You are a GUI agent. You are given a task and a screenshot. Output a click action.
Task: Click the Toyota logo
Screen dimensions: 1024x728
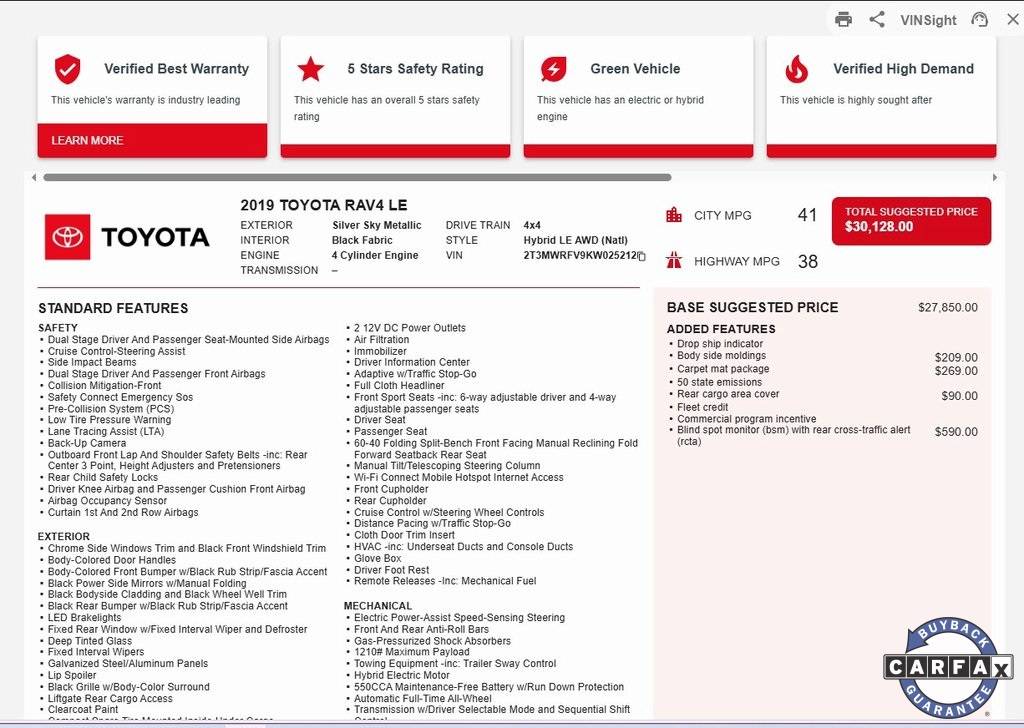[x=127, y=237]
